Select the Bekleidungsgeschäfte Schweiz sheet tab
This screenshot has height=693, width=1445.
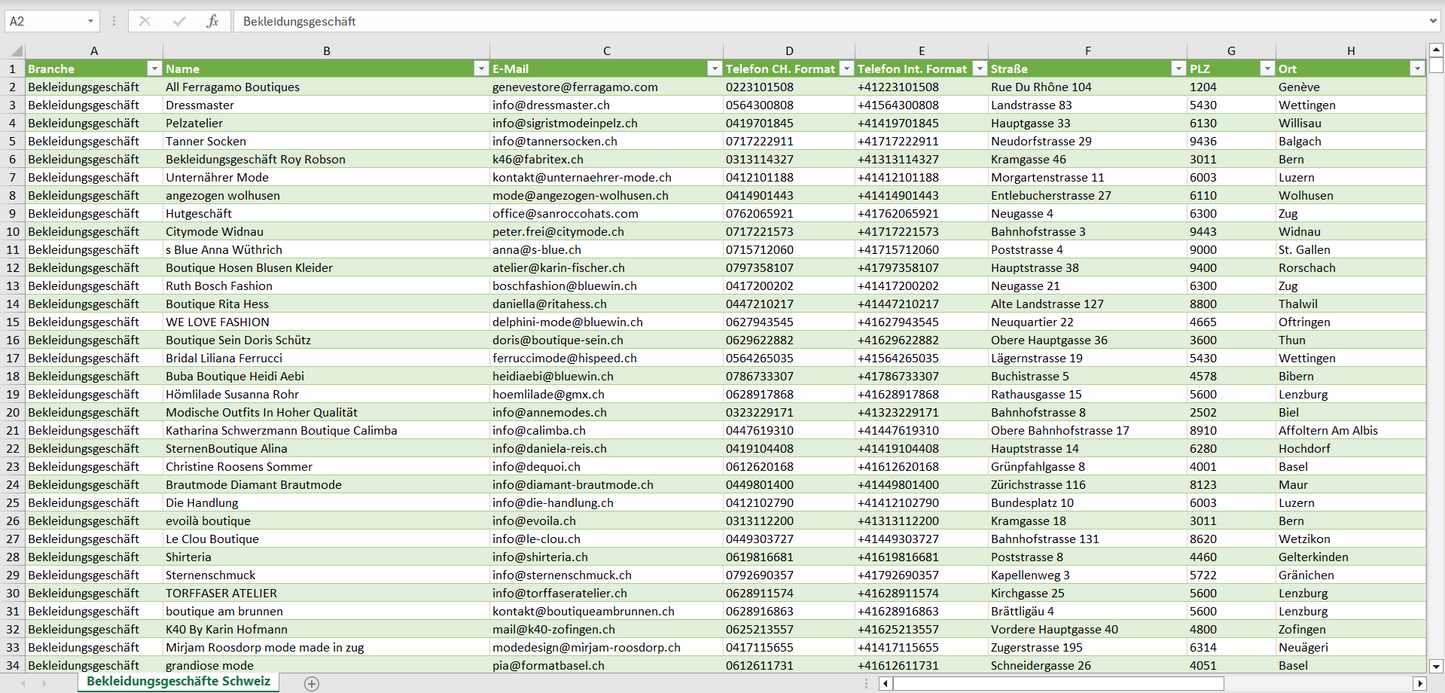click(178, 682)
